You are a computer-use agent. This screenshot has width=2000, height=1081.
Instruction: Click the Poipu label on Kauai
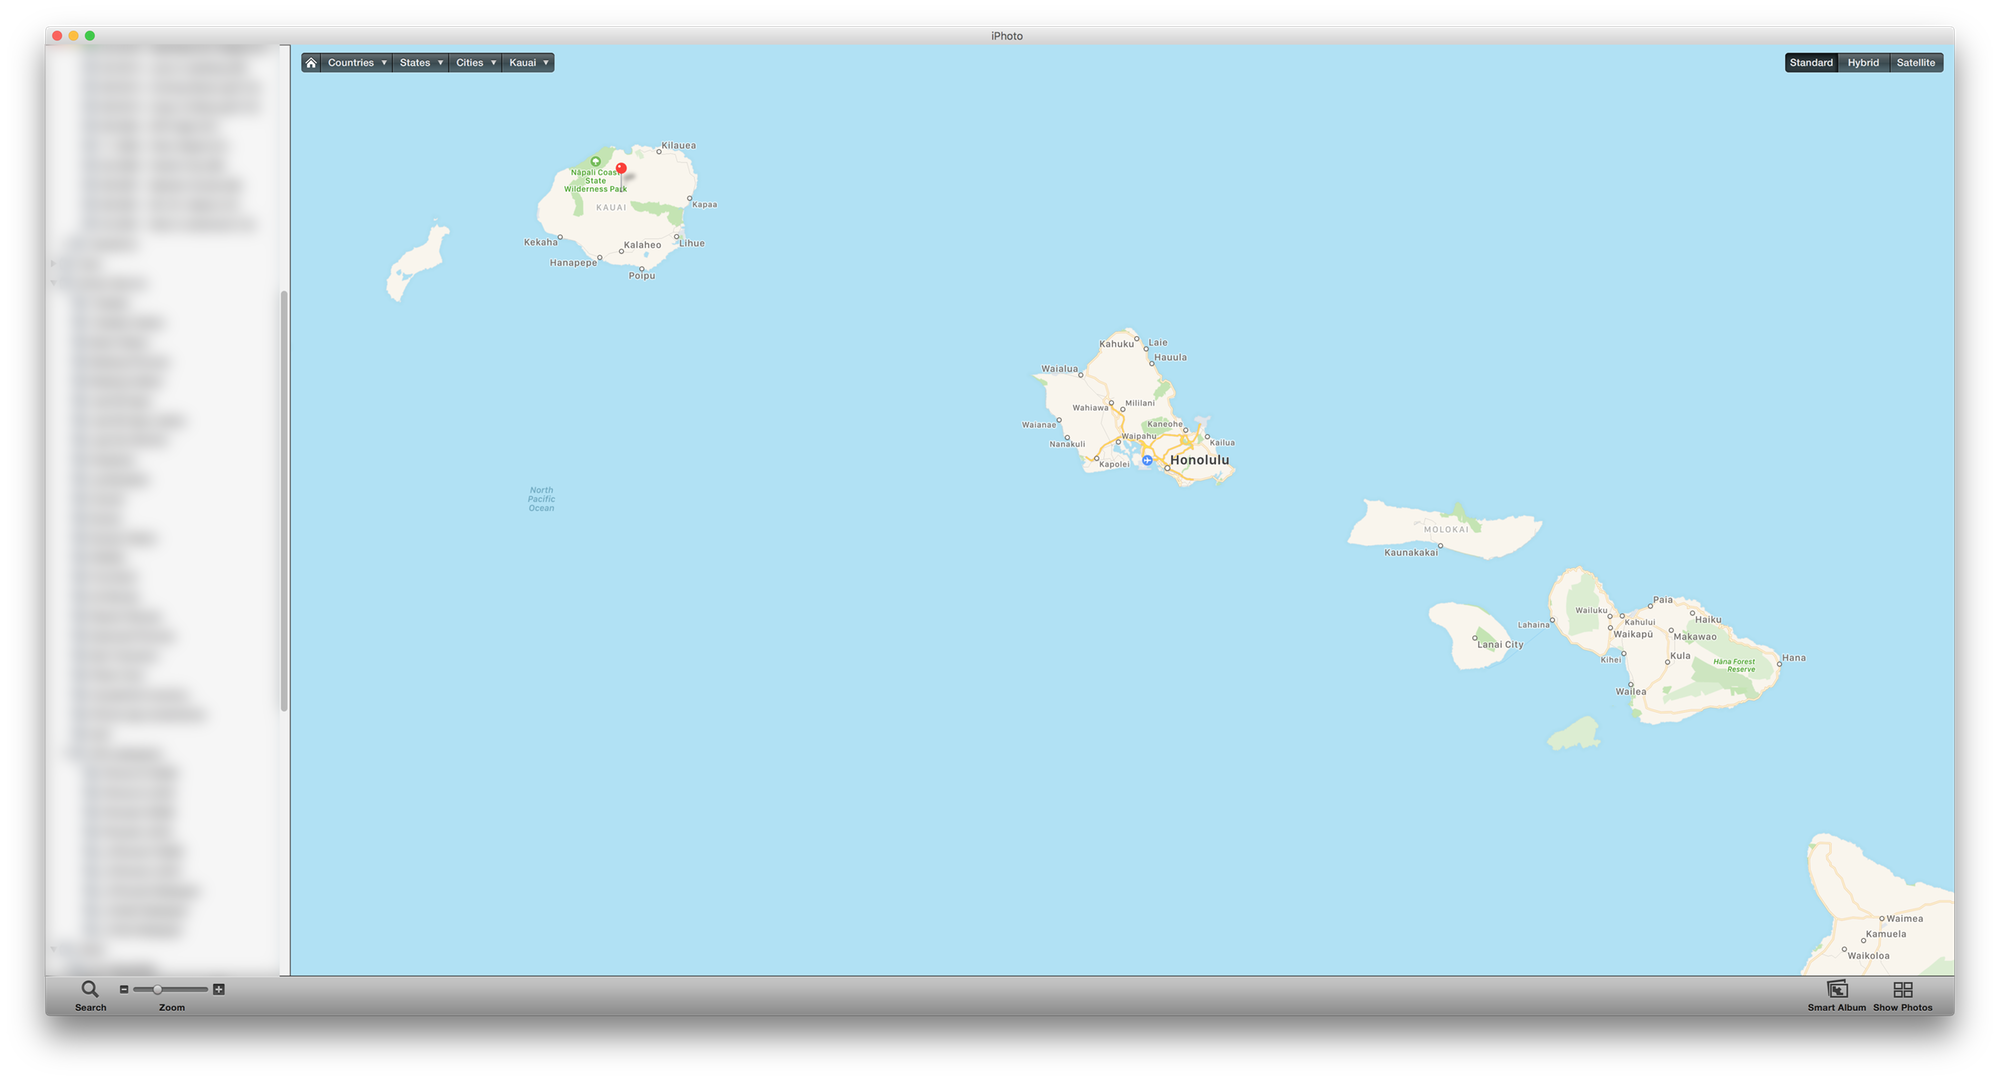point(642,276)
